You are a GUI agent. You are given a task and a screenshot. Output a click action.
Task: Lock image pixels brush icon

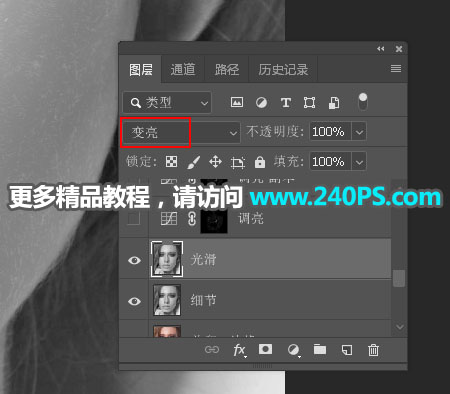coord(194,162)
